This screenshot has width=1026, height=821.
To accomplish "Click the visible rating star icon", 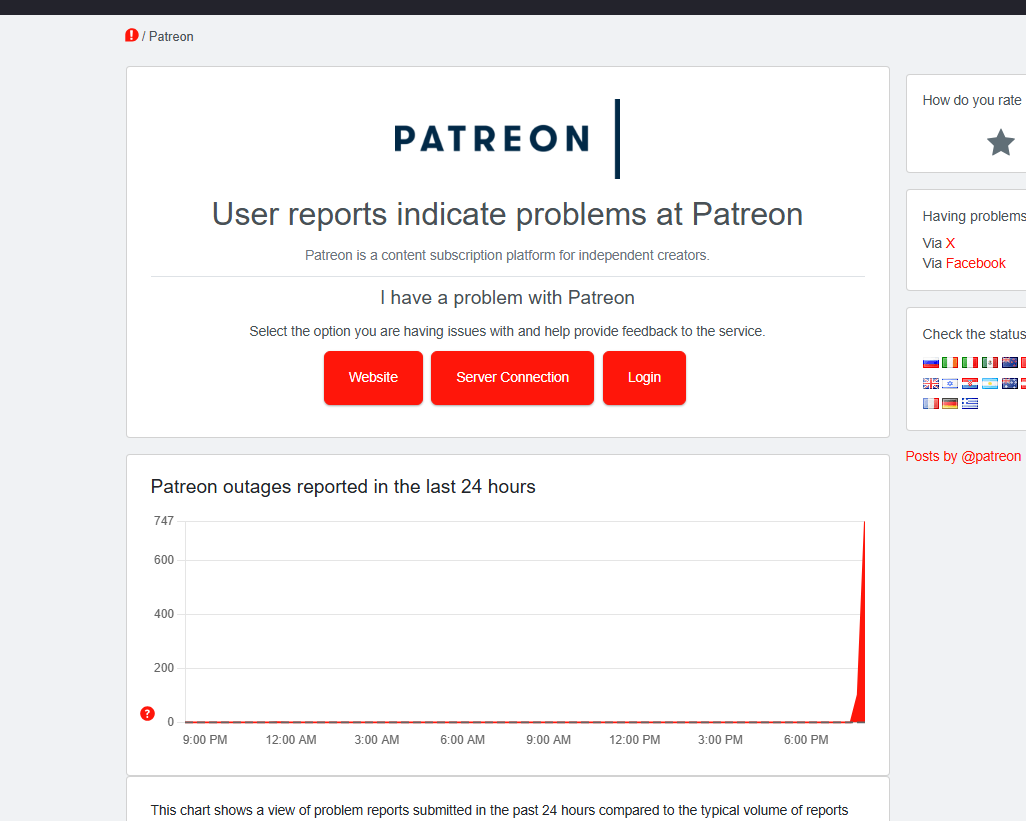I will click(x=1000, y=143).
